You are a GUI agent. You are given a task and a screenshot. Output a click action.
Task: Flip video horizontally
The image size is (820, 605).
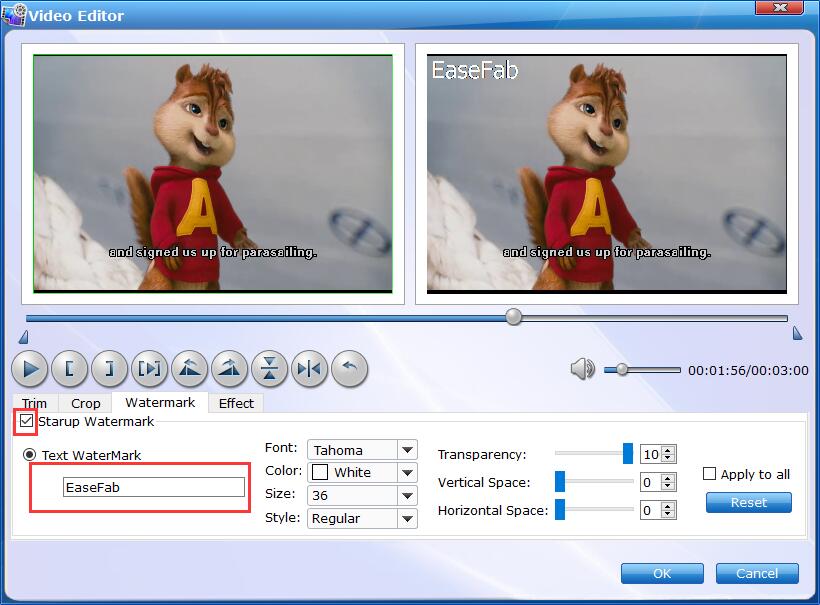310,369
